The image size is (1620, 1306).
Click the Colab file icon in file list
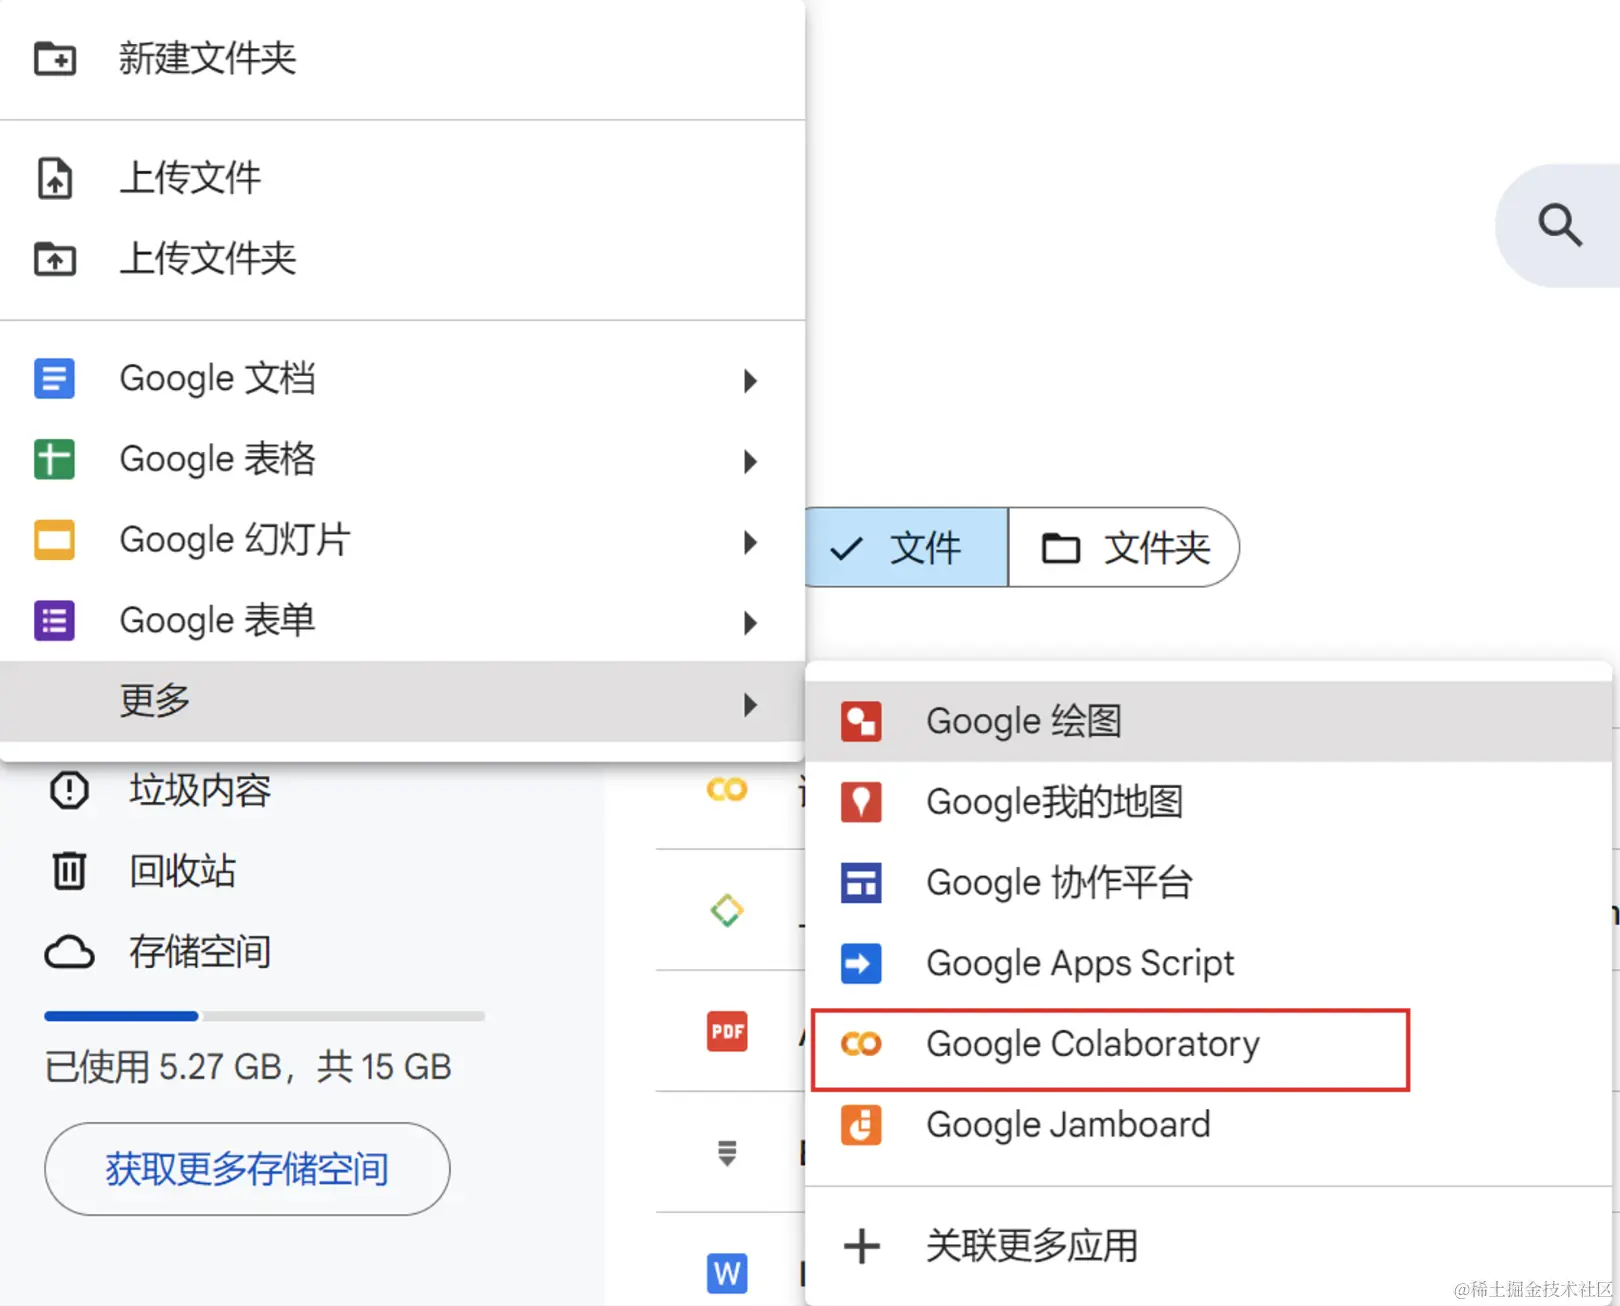(727, 790)
